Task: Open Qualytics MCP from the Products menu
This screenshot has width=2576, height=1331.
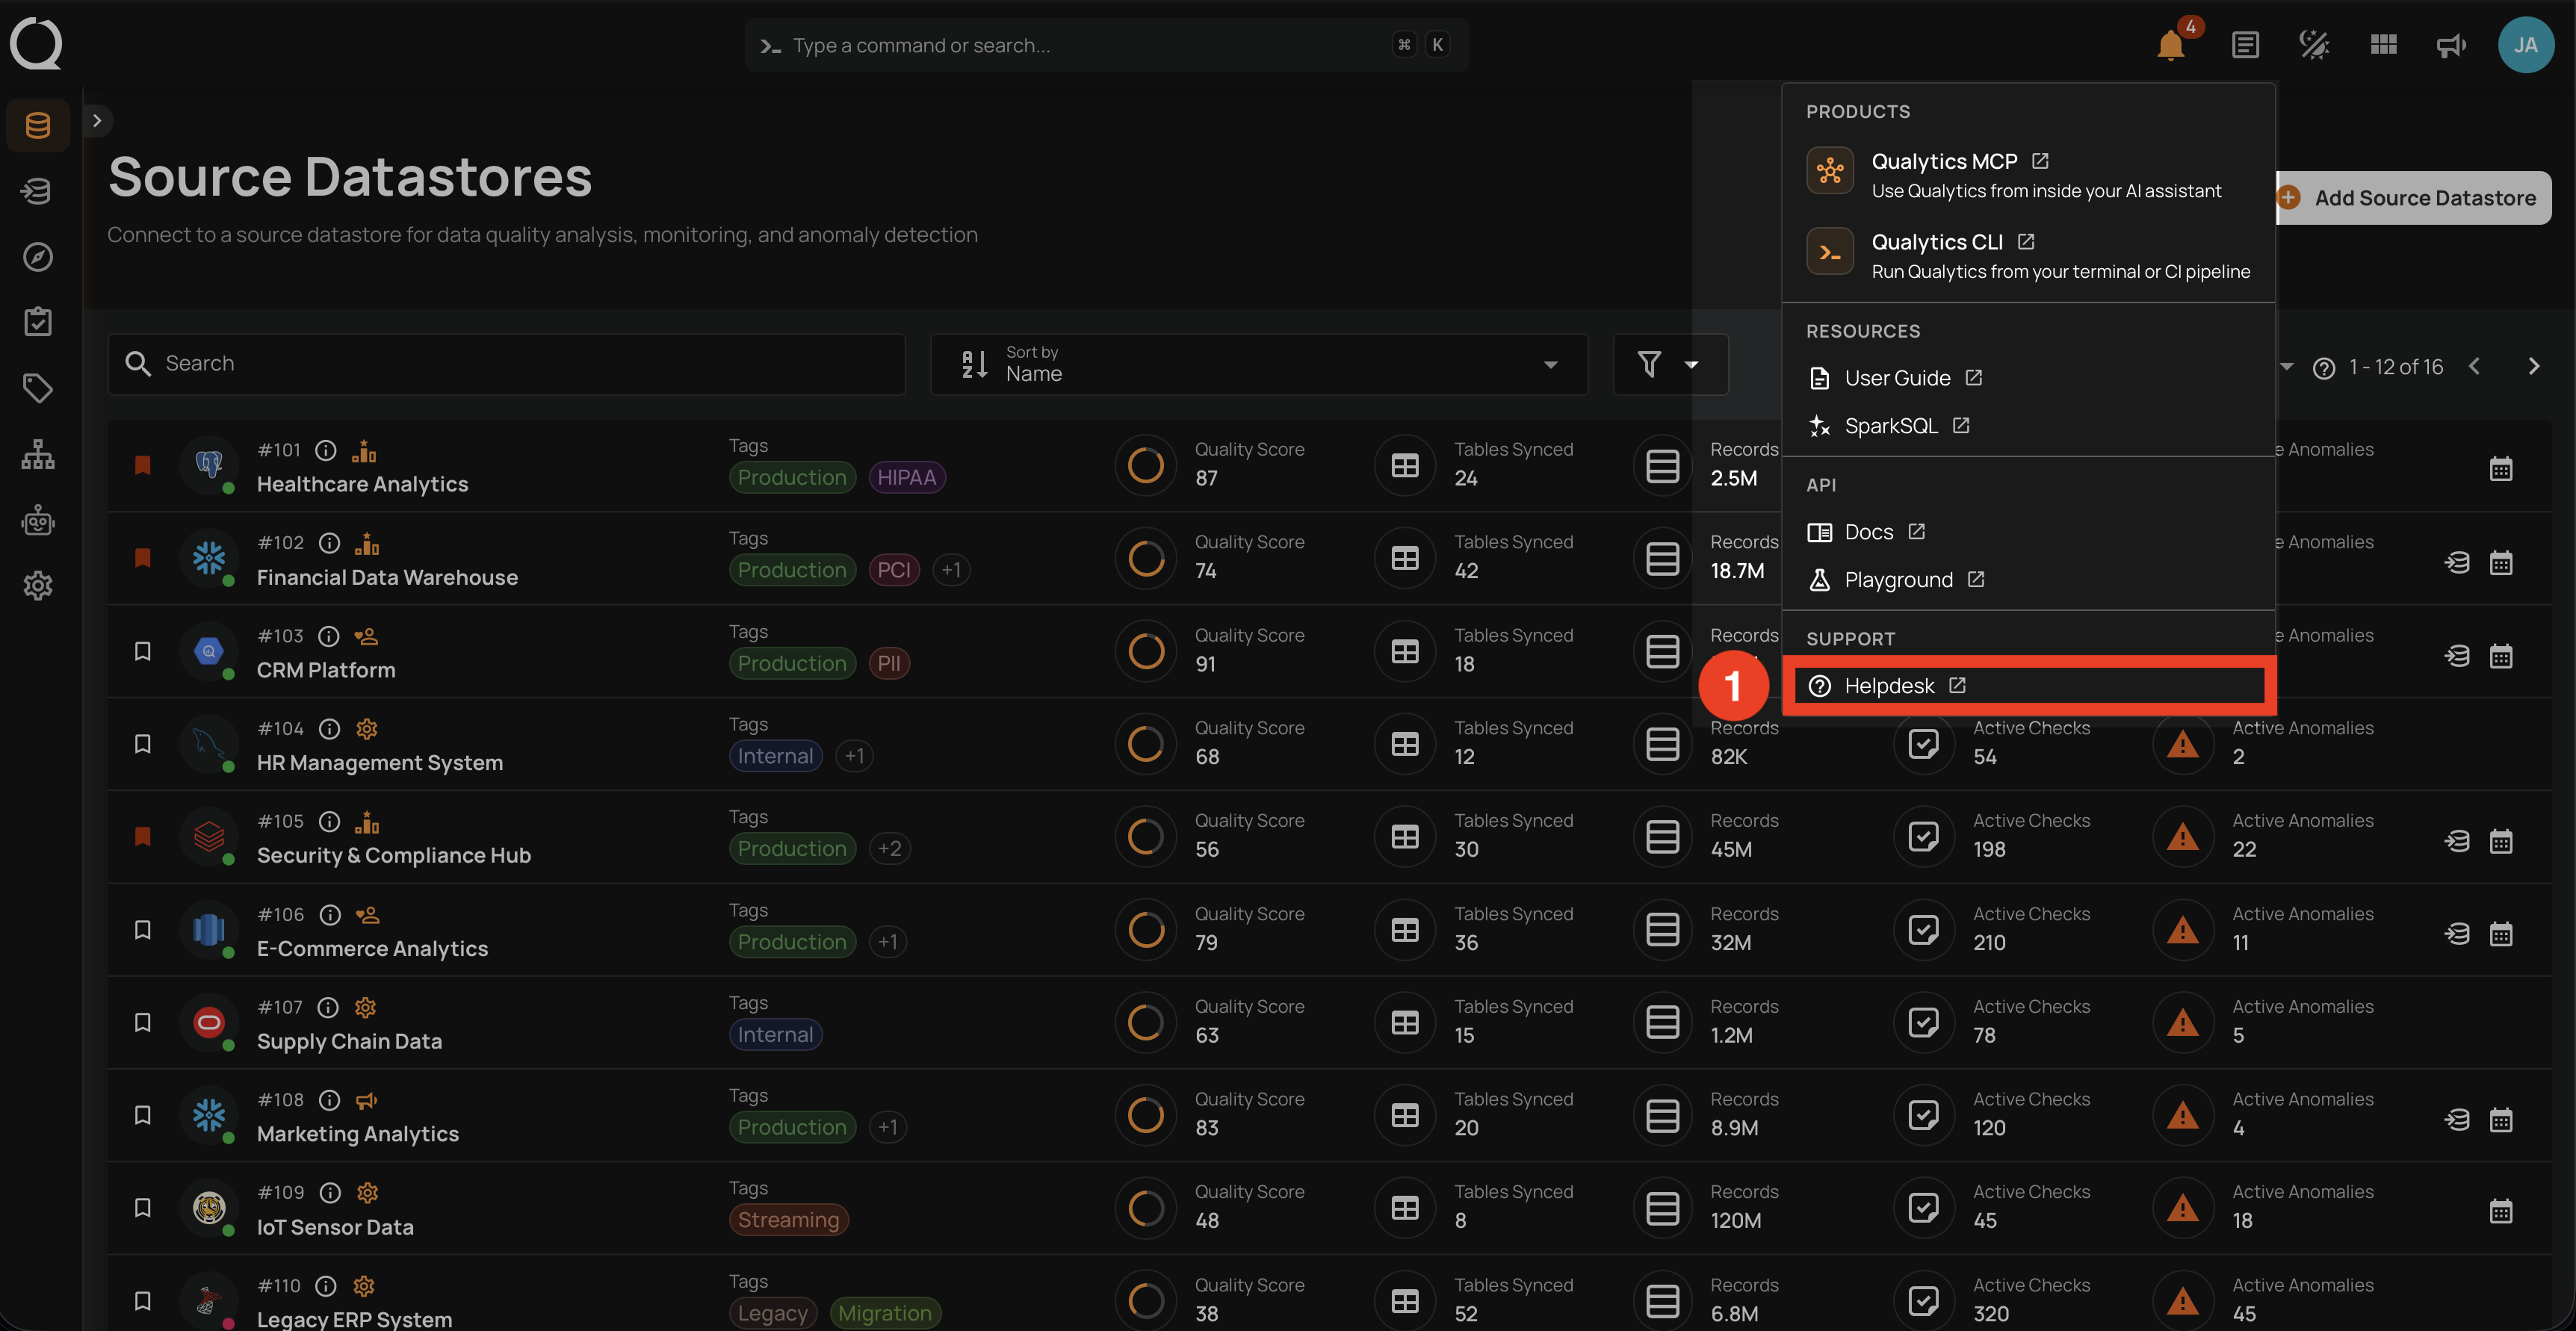Action: (x=2028, y=175)
